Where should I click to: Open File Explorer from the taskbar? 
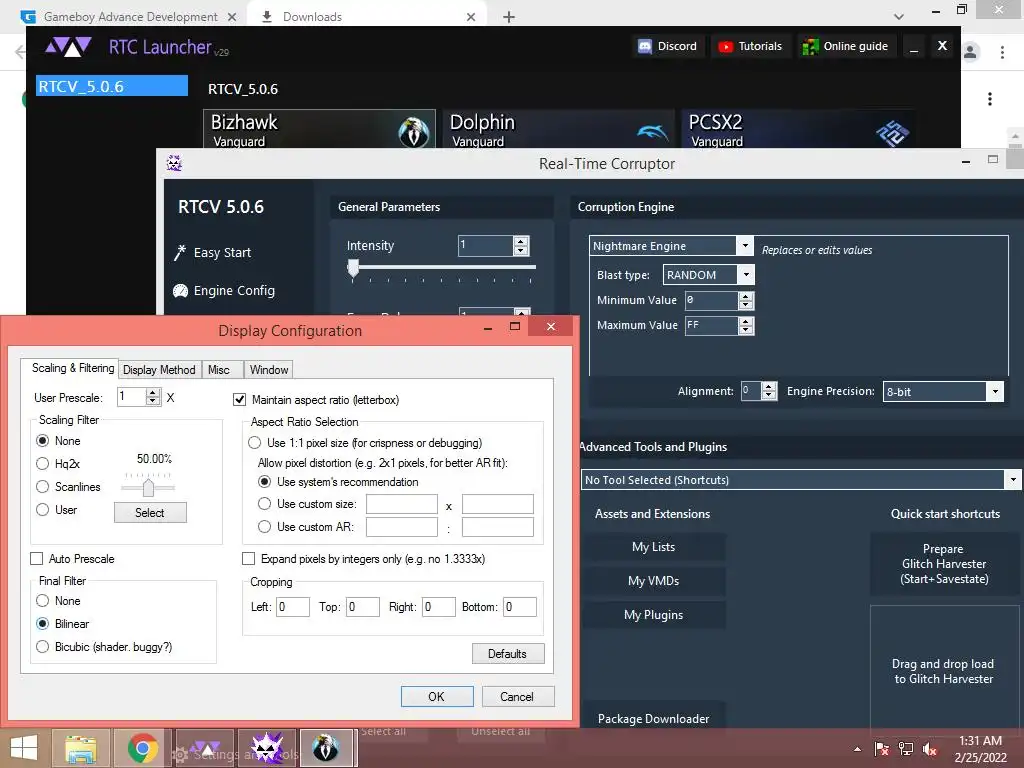click(x=81, y=748)
